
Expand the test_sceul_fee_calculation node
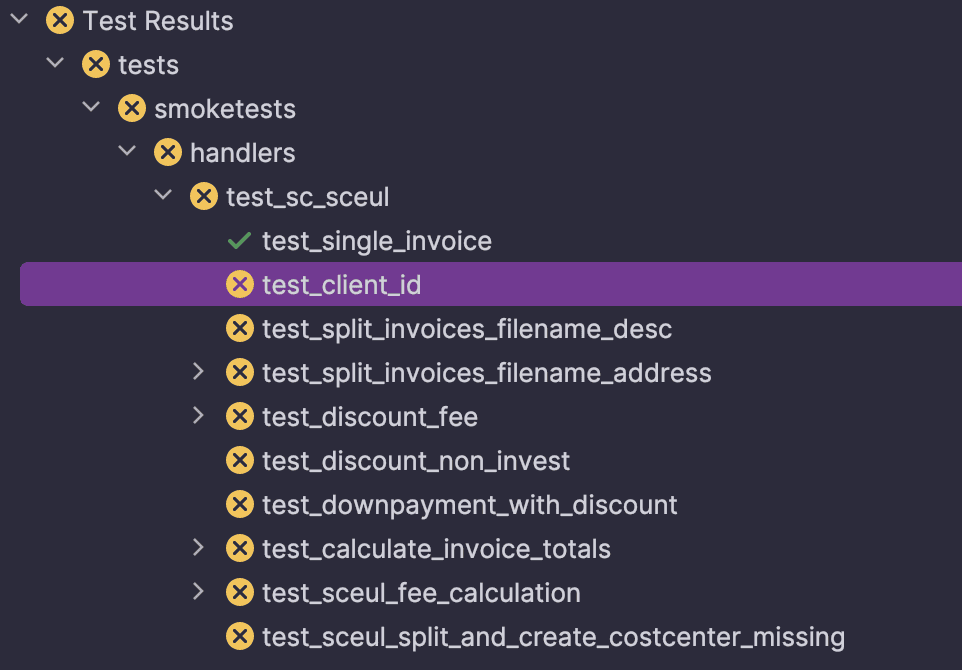tap(198, 592)
